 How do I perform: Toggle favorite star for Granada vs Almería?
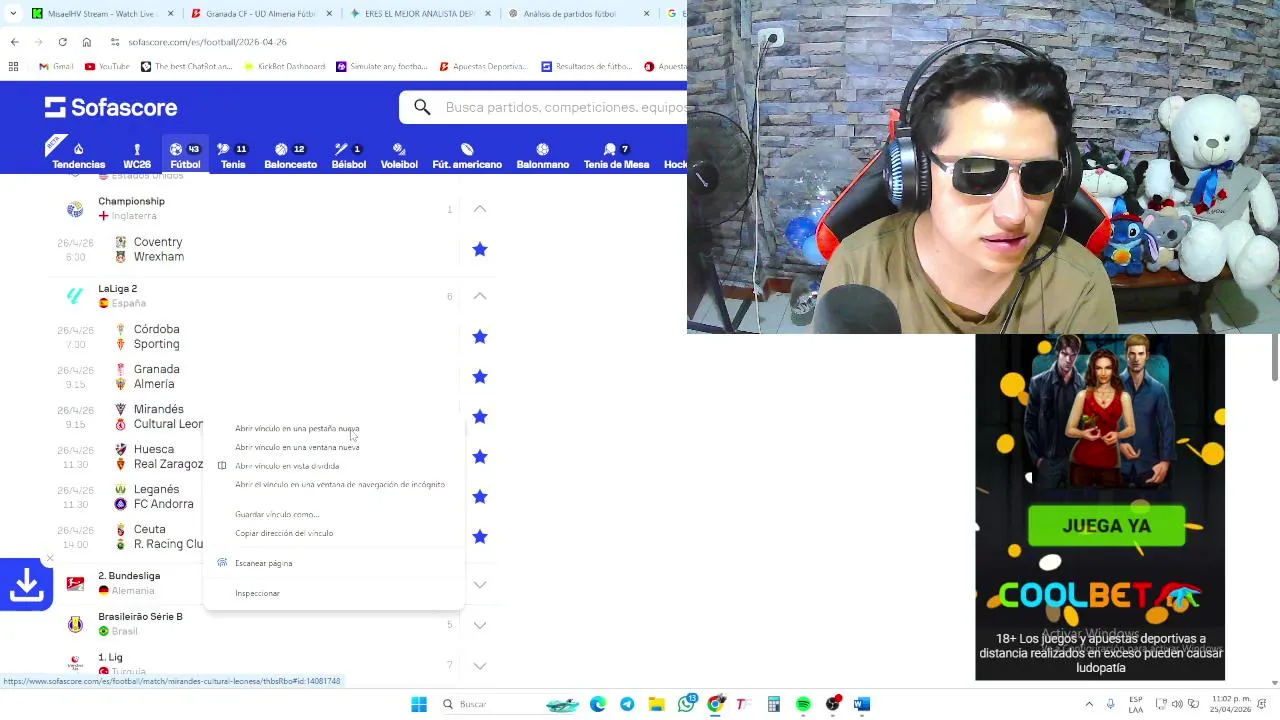tap(480, 377)
